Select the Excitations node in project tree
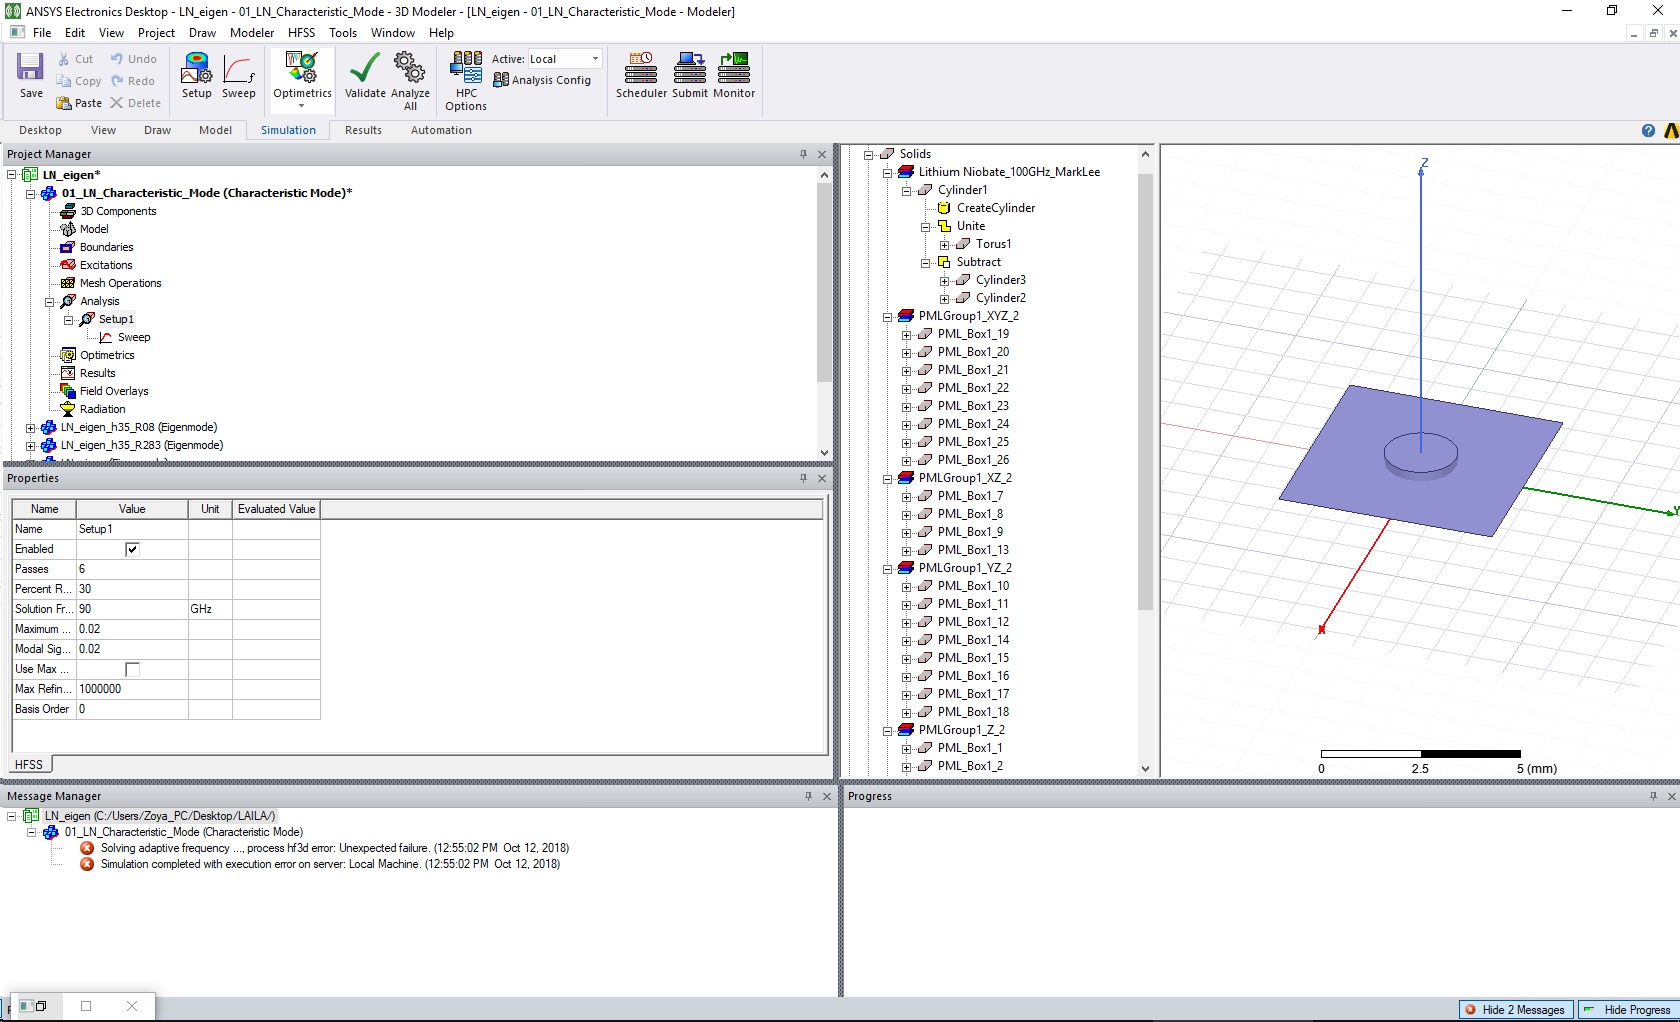The height and width of the screenshot is (1022, 1680). point(106,265)
